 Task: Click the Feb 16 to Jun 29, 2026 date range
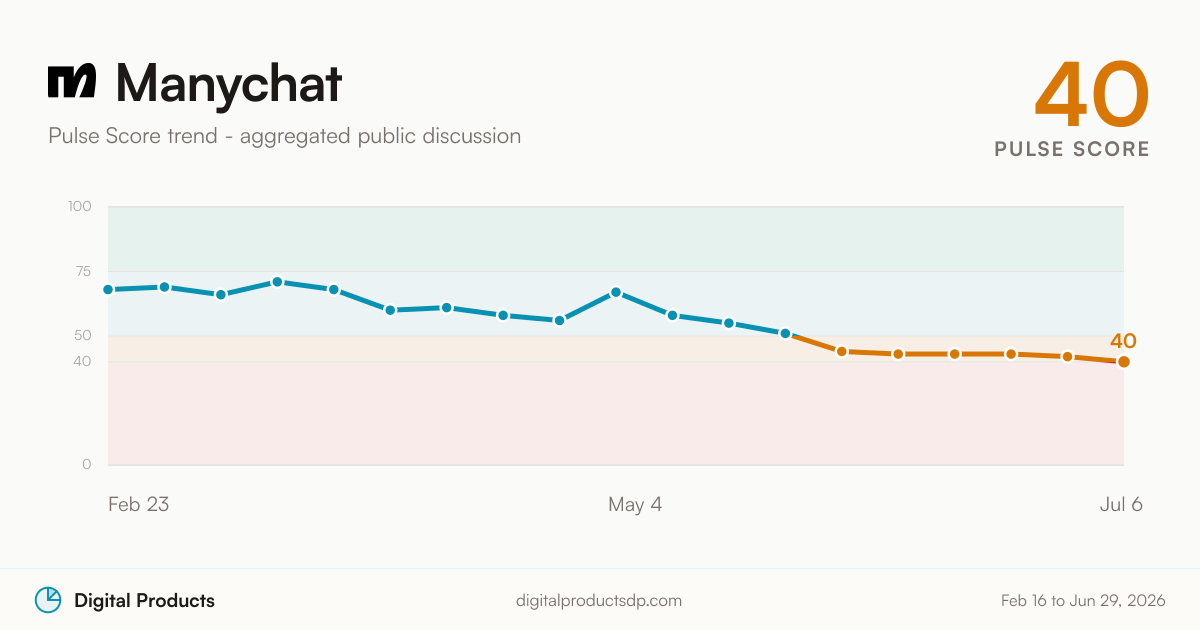coord(1083,601)
